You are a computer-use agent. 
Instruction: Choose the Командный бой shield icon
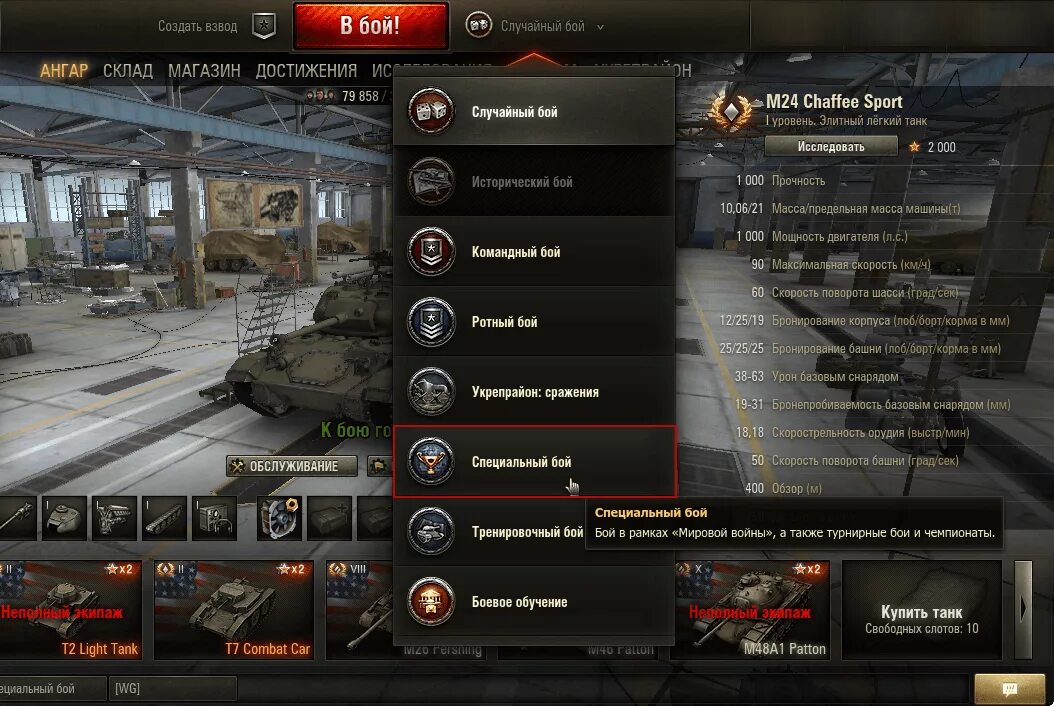coord(431,251)
